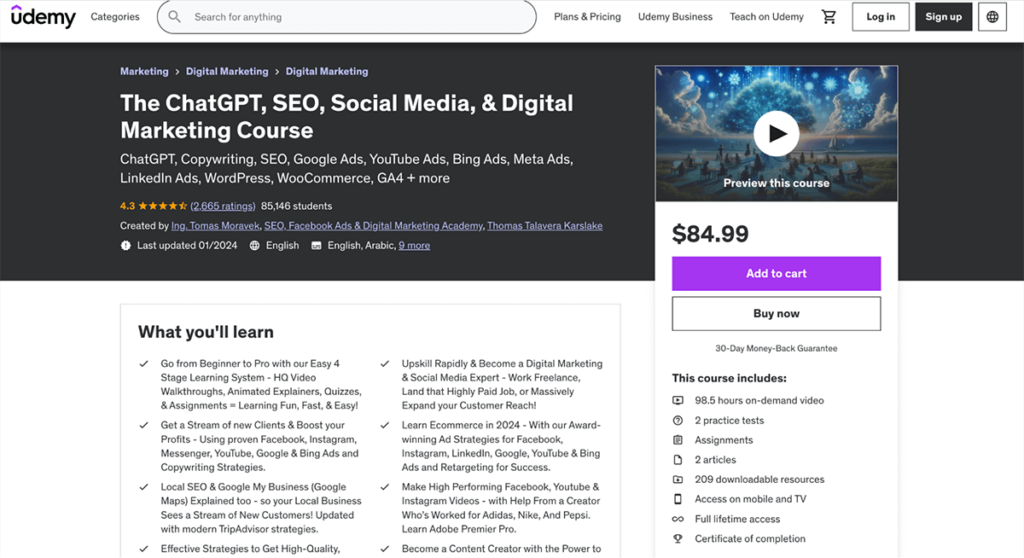Click the 85,146 students text
Viewport: 1024px width, 558px height.
[296, 206]
